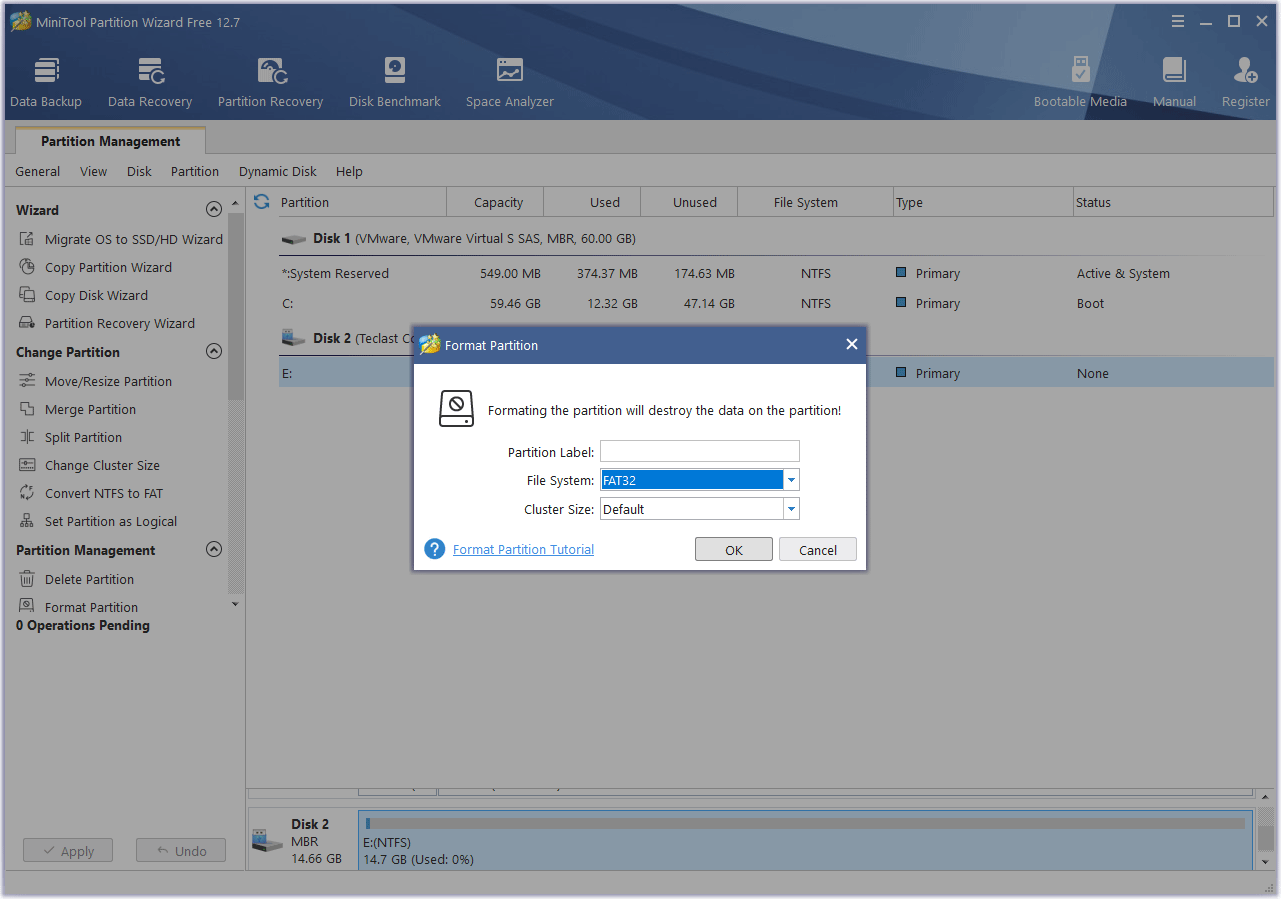Open the Space Analyzer tool

point(510,82)
